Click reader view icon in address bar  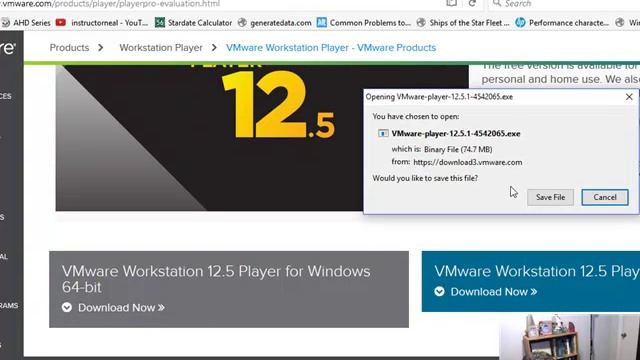click(x=451, y=4)
